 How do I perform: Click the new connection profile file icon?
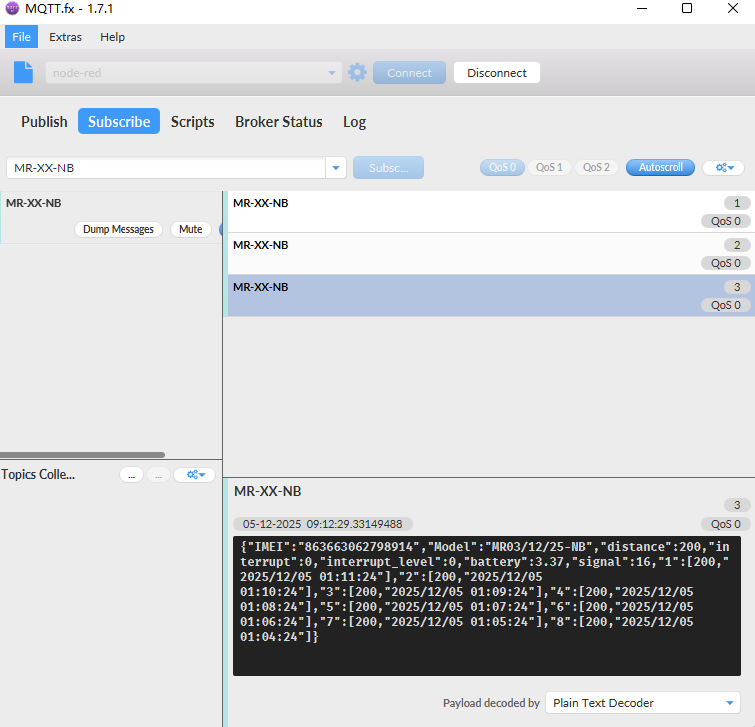[x=23, y=72]
